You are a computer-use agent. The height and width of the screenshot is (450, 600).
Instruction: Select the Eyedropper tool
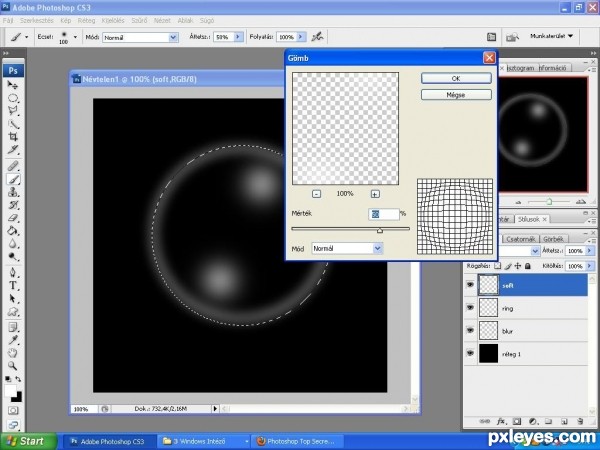coord(13,340)
